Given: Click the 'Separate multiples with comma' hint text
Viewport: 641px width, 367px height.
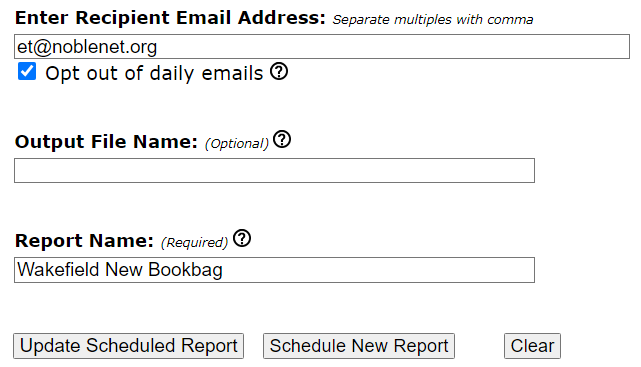Looking at the screenshot, I should 433,20.
